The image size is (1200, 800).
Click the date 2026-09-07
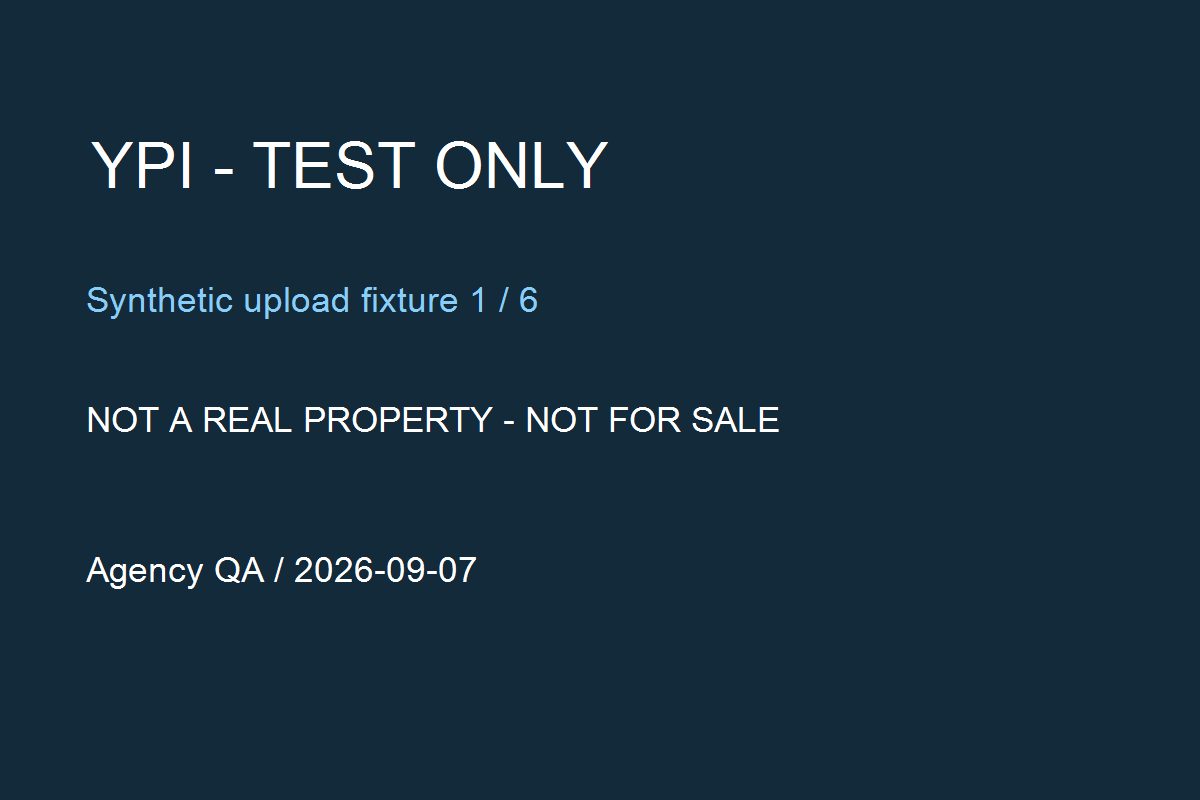click(x=385, y=570)
